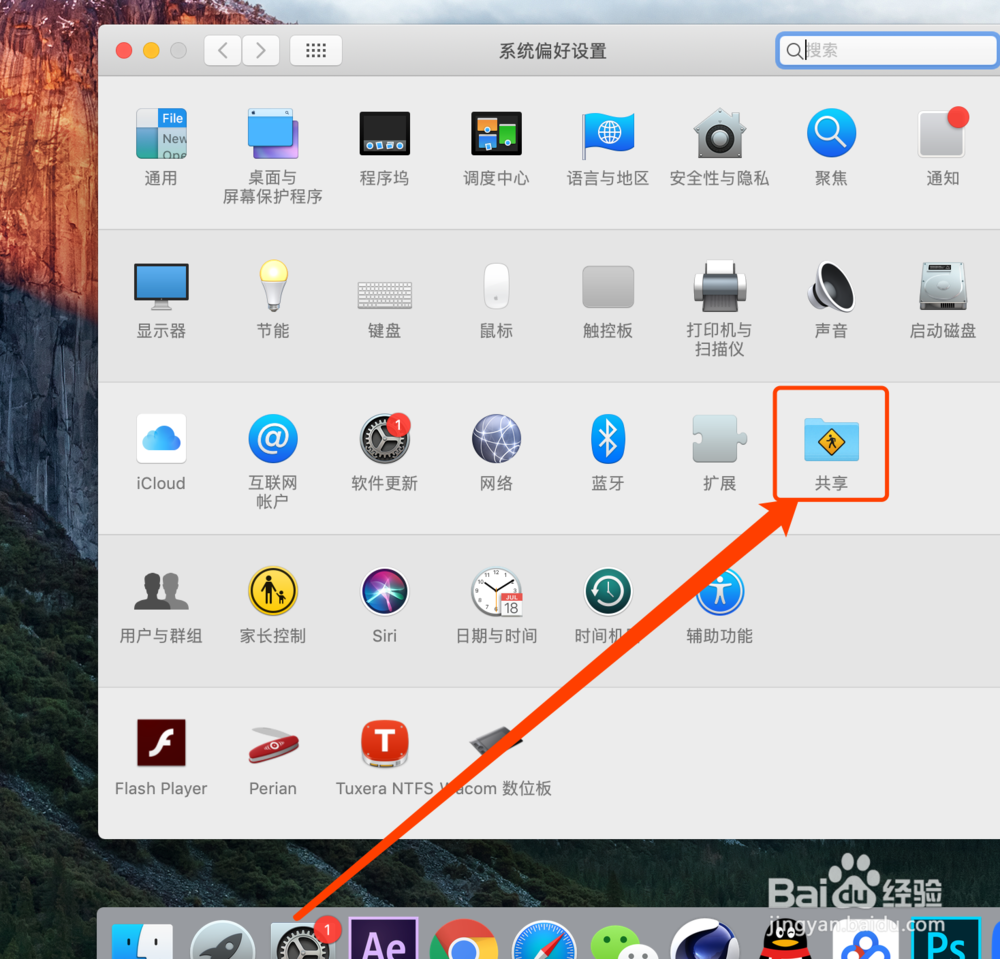
Task: Open the General (通用) preferences
Action: pyautogui.click(x=161, y=134)
